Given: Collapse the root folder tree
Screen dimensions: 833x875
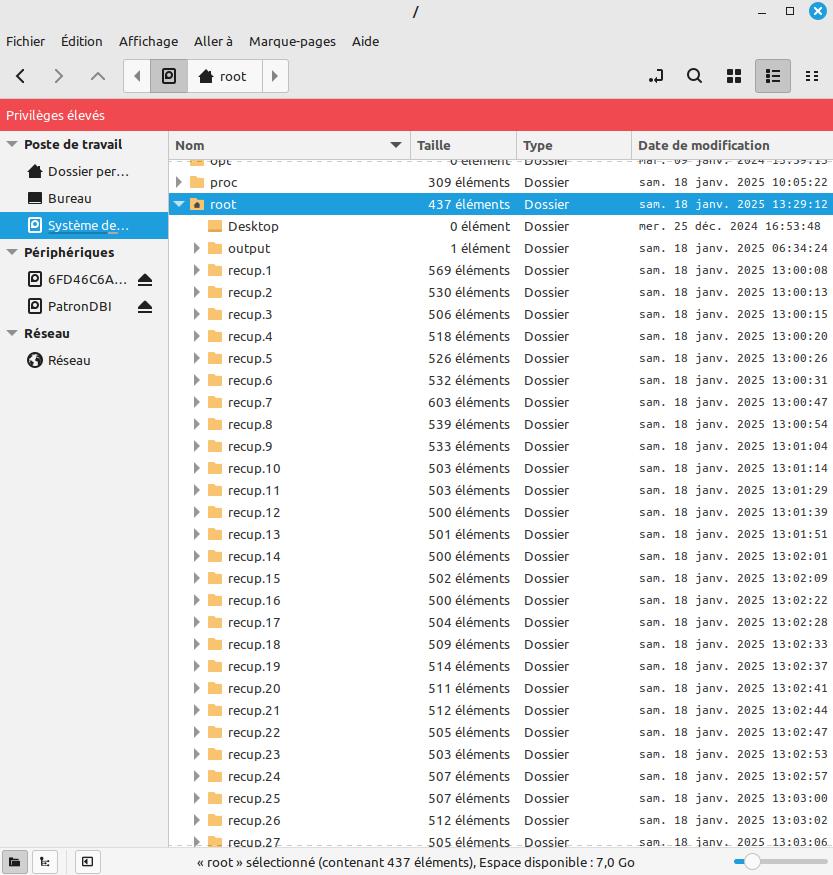Looking at the screenshot, I should 179,204.
